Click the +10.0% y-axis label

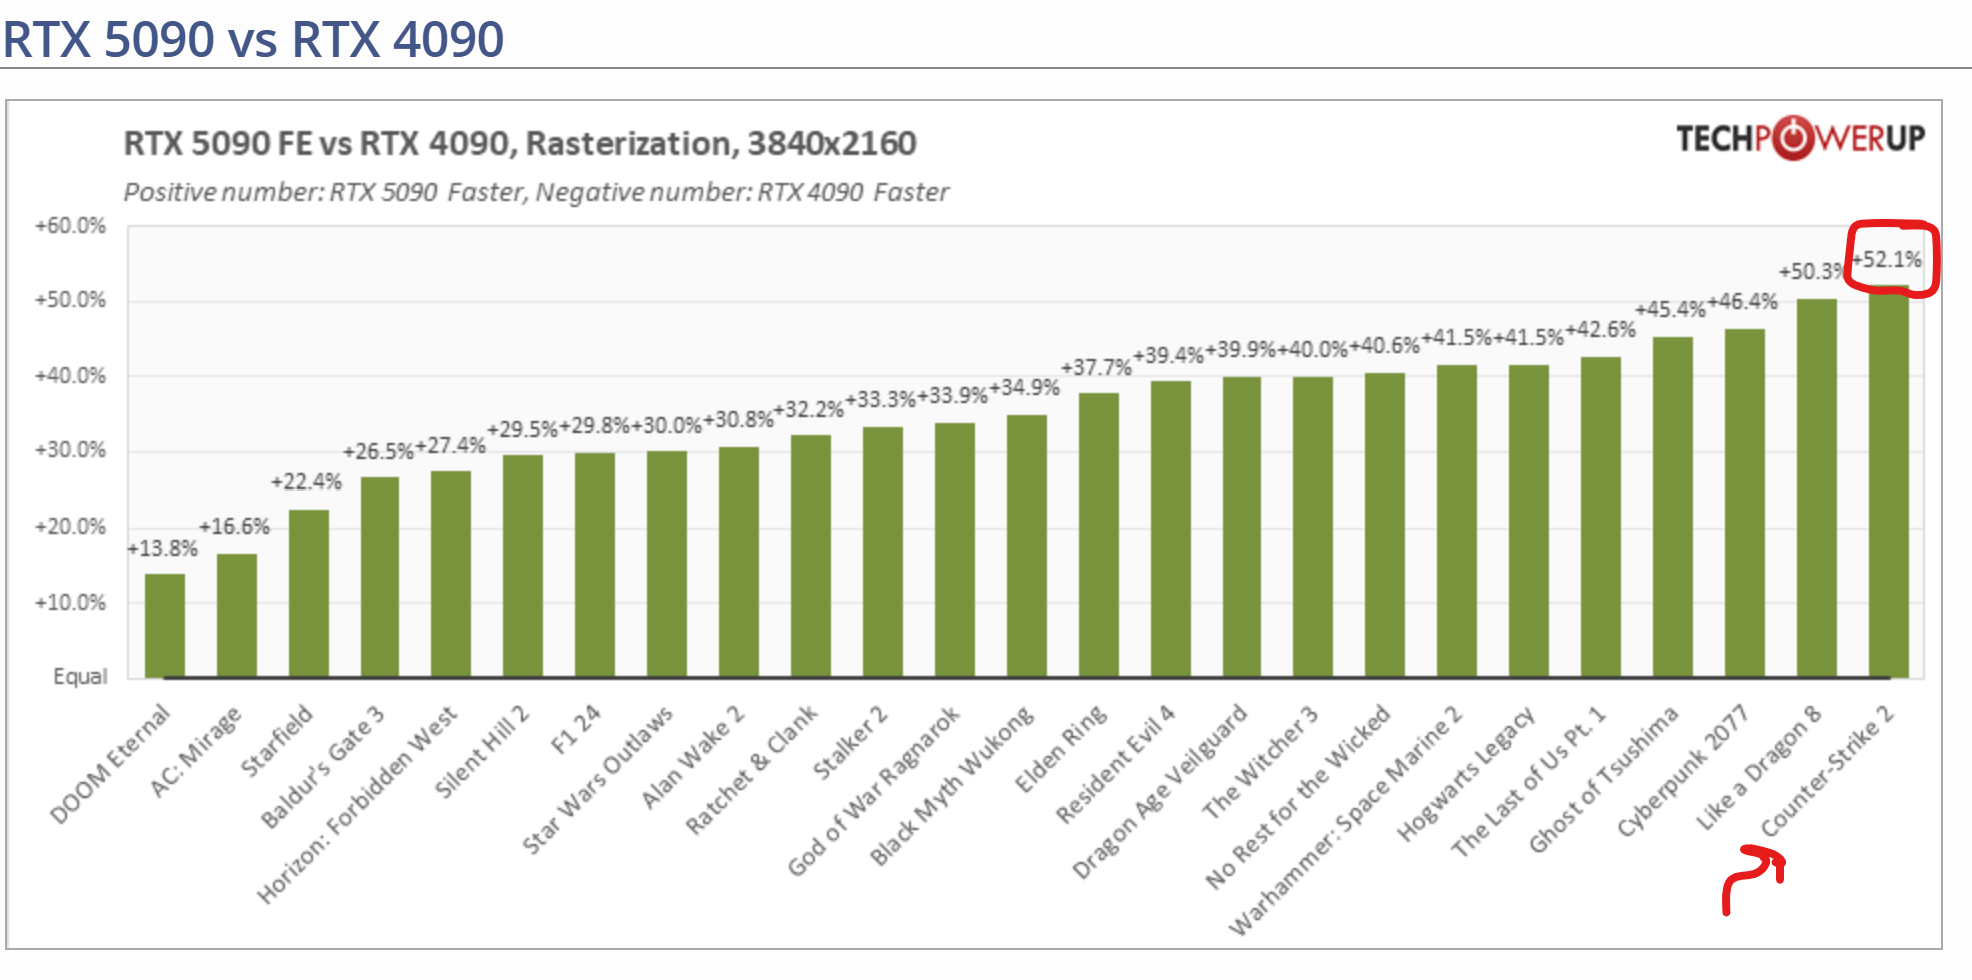[x=70, y=602]
